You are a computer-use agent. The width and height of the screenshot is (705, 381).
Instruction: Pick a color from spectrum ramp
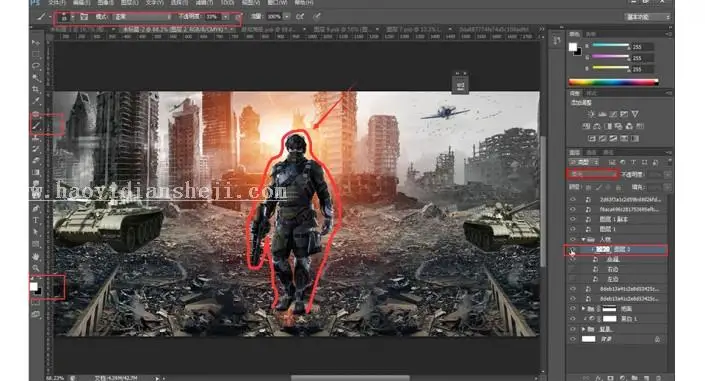[x=614, y=82]
